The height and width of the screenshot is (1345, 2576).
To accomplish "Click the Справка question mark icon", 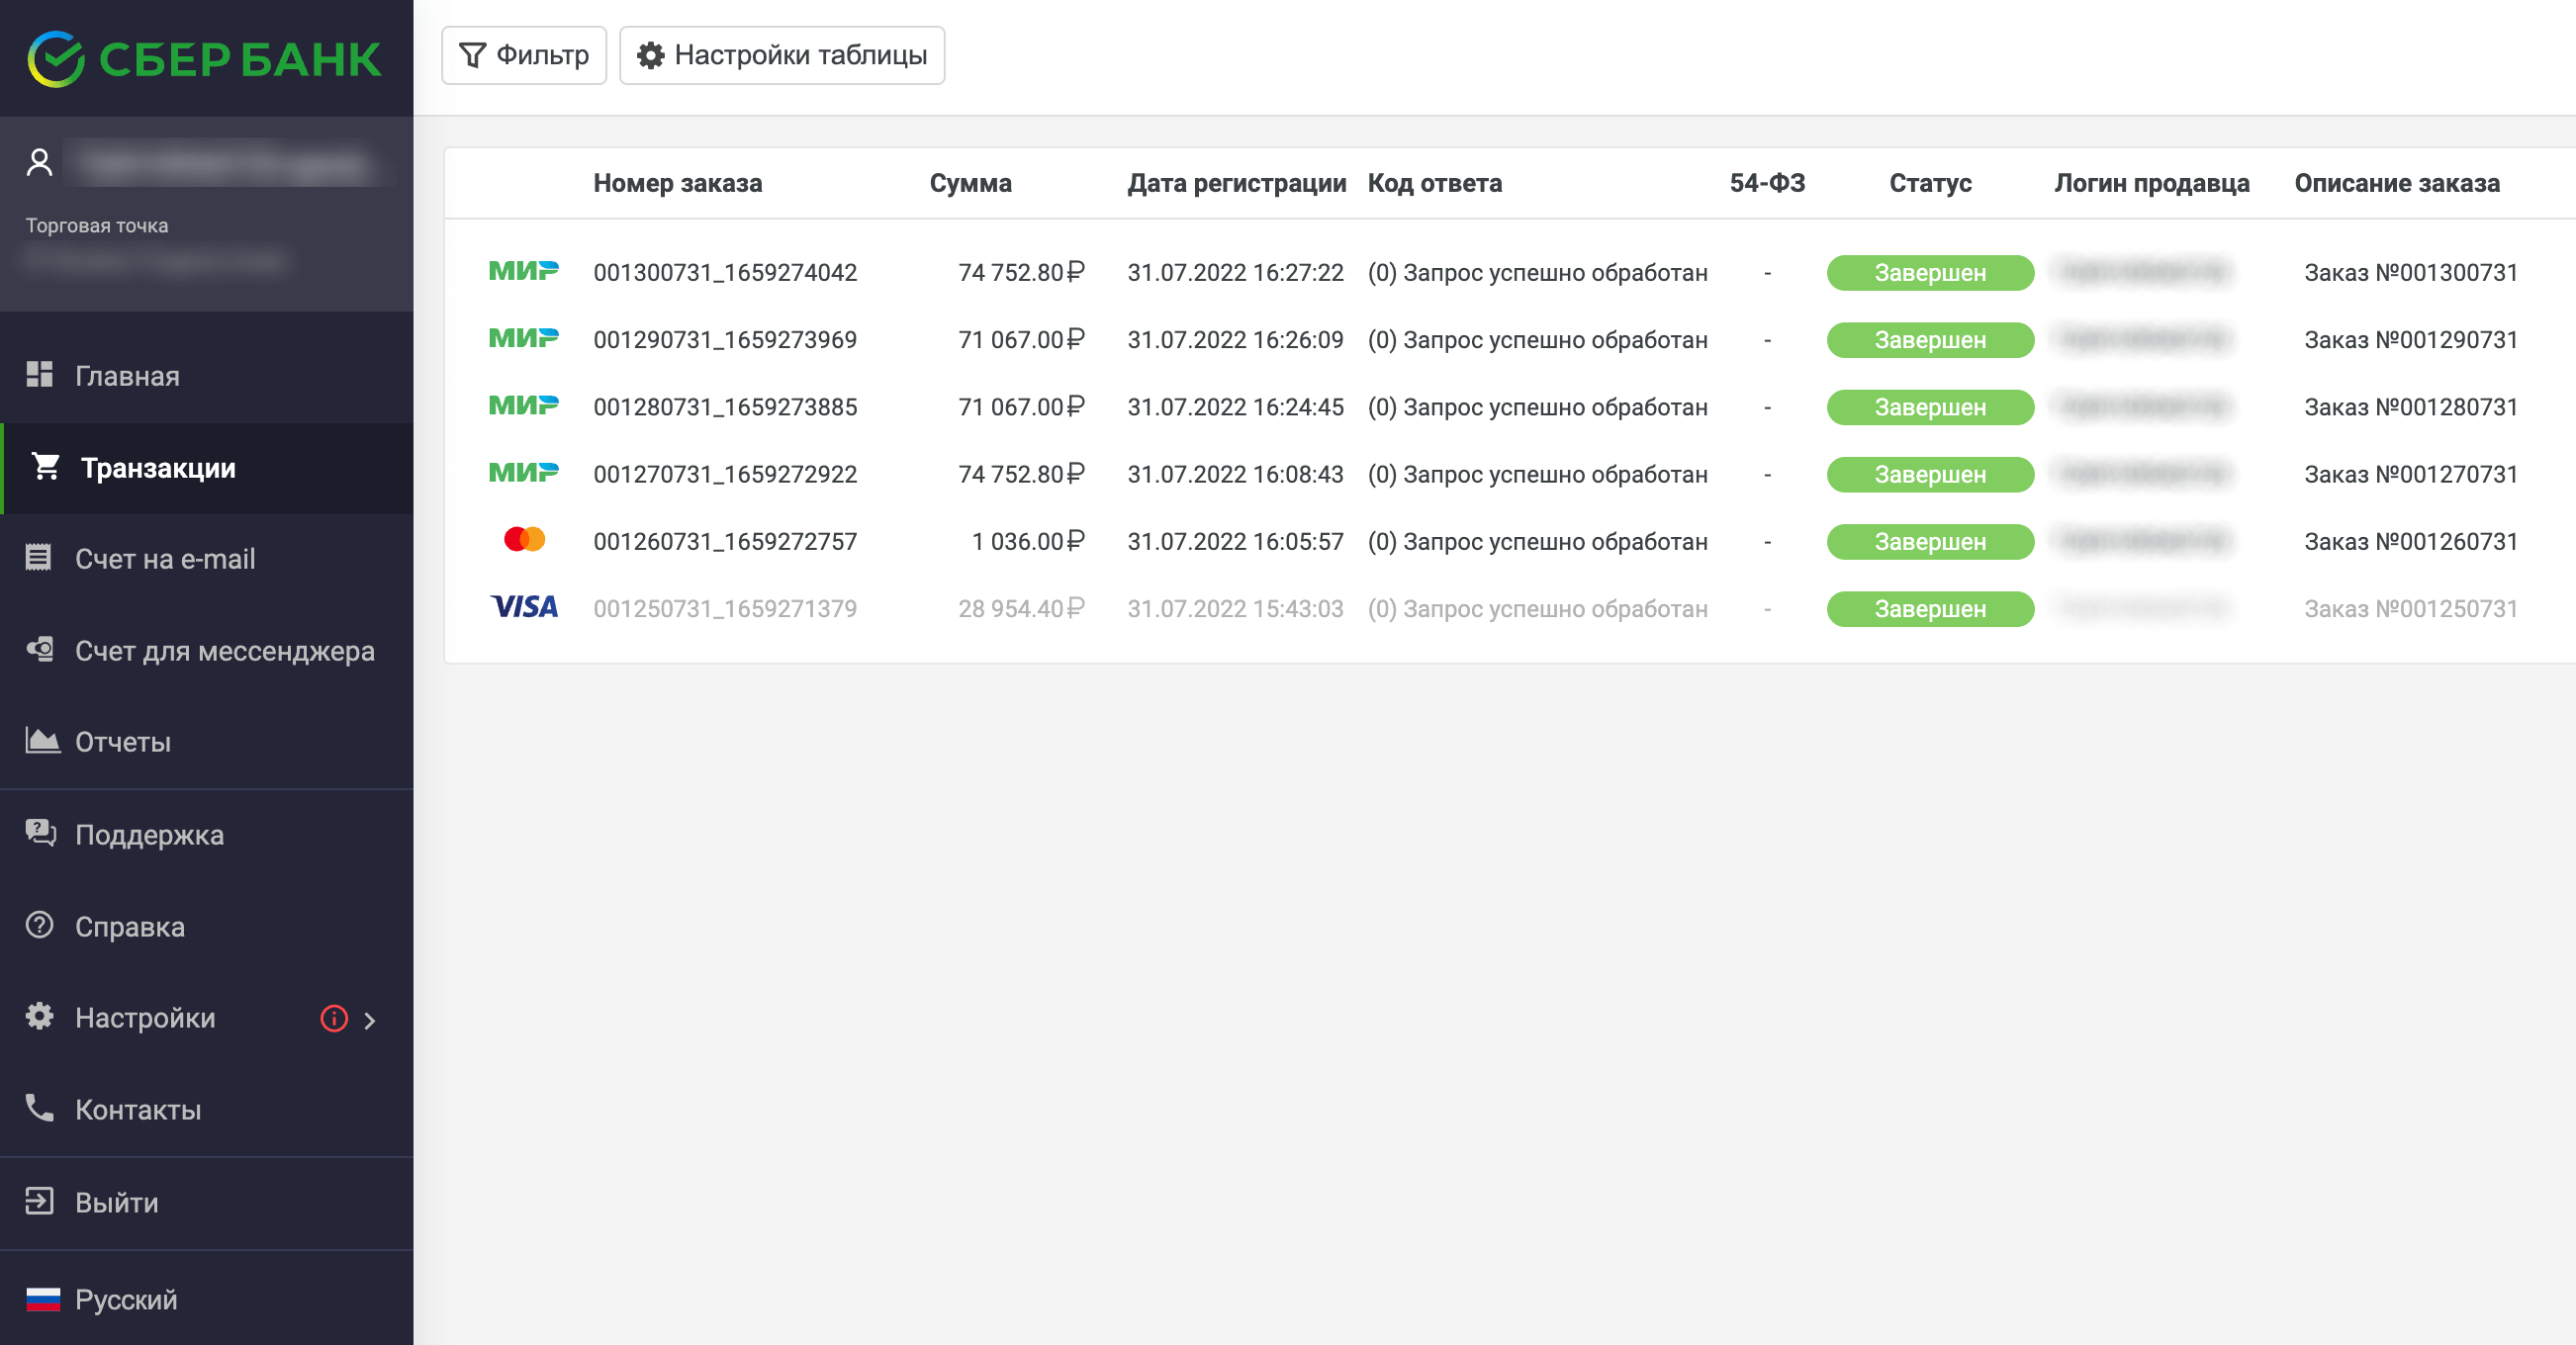I will click(x=39, y=924).
